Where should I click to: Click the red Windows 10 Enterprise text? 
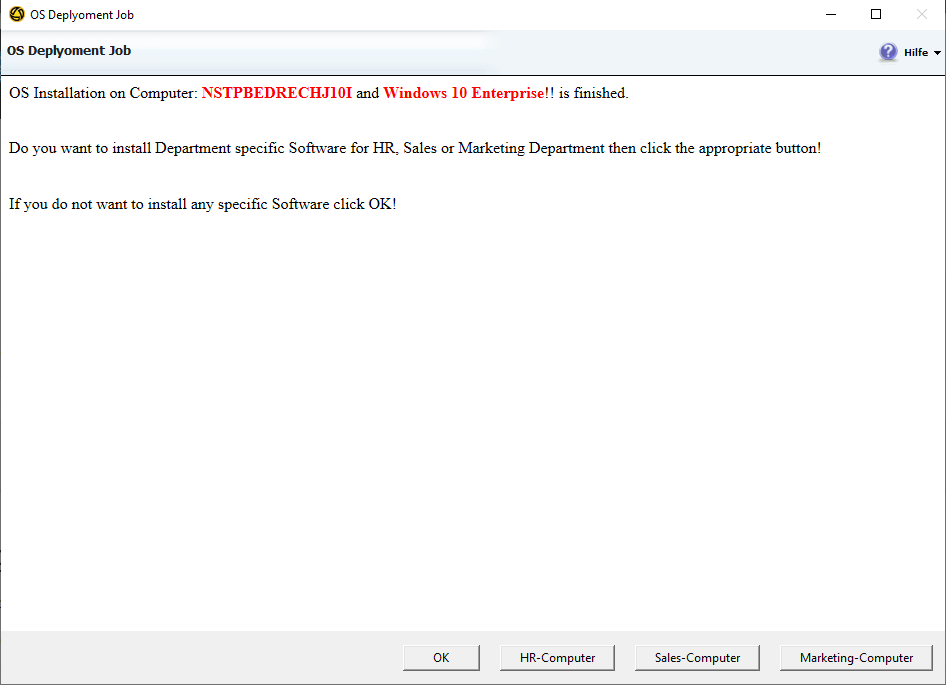pyautogui.click(x=463, y=93)
